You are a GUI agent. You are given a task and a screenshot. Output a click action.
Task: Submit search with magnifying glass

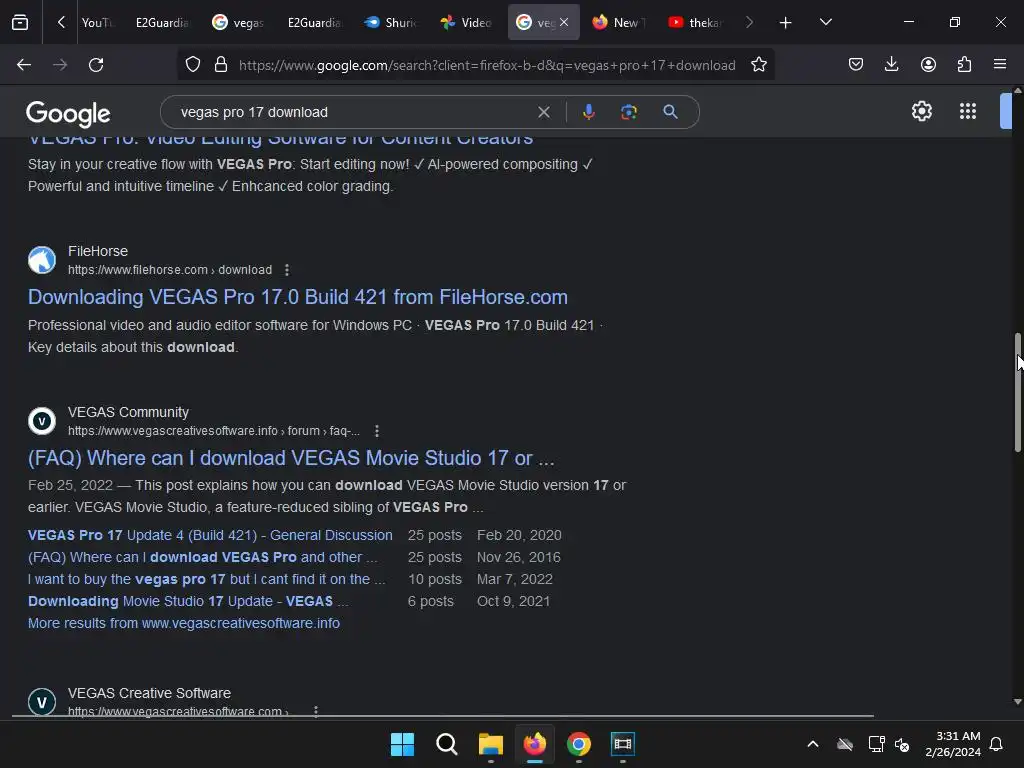point(671,112)
